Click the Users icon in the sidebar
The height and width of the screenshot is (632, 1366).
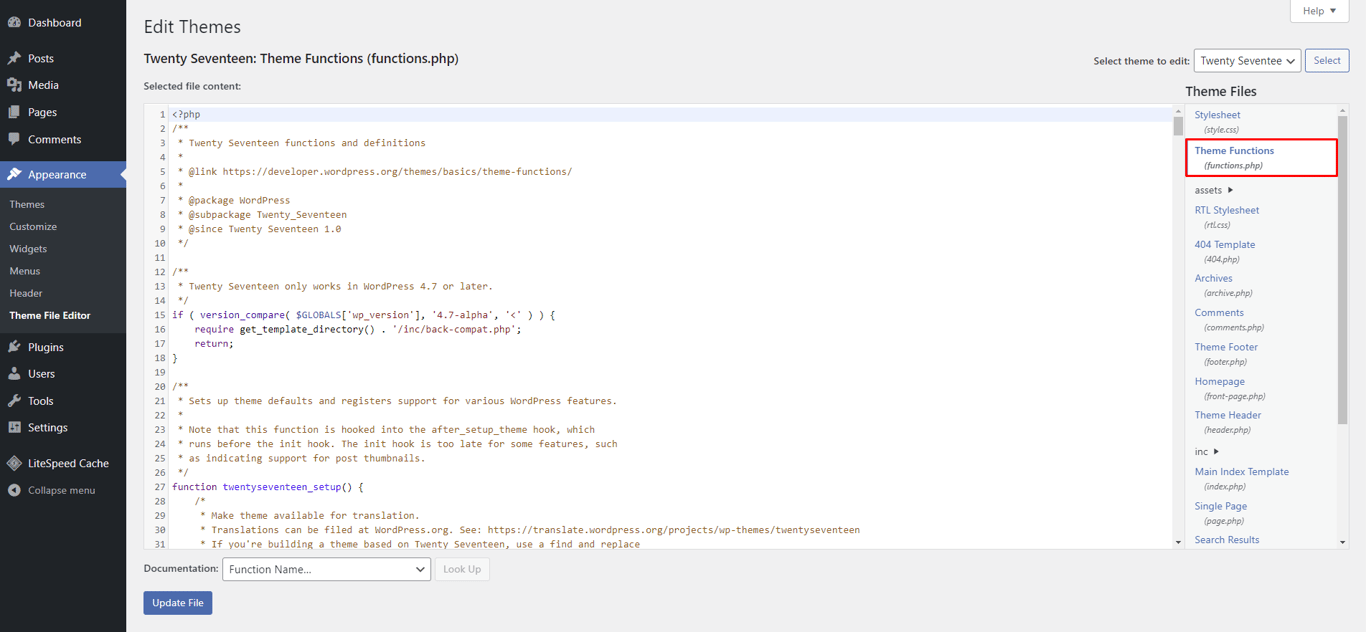click(x=13, y=373)
